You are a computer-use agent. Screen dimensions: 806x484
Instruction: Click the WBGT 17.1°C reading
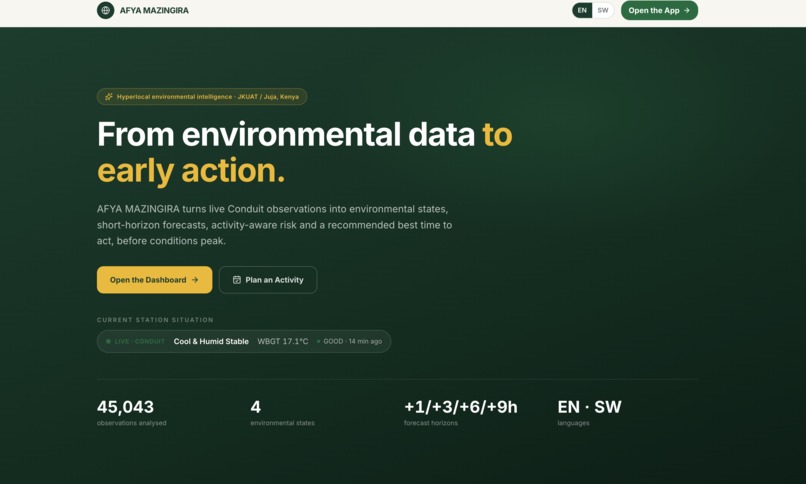pyautogui.click(x=283, y=341)
